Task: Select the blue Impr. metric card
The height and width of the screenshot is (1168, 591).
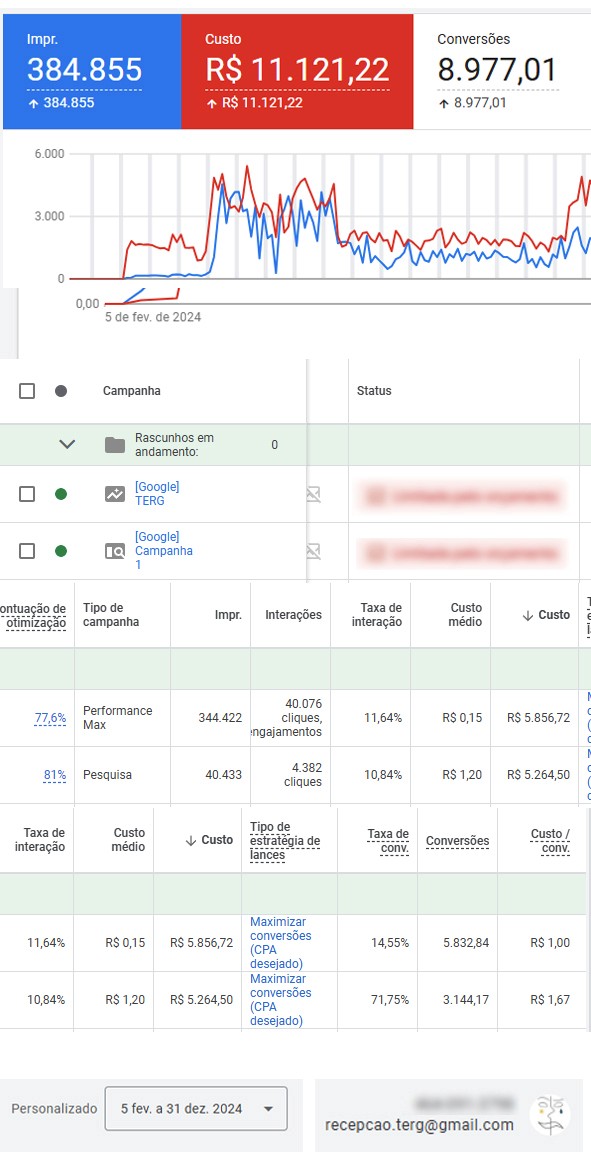Action: click(x=92, y=72)
